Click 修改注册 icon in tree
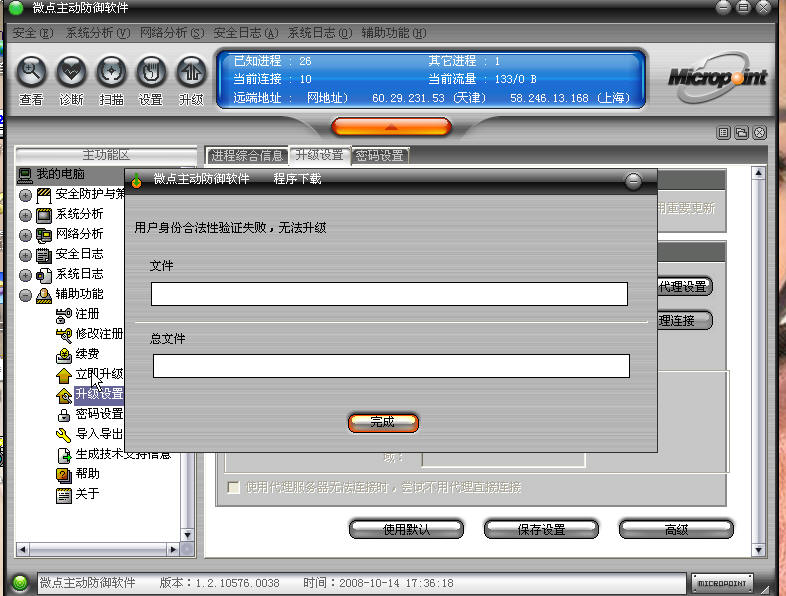786x596 pixels. pos(64,335)
